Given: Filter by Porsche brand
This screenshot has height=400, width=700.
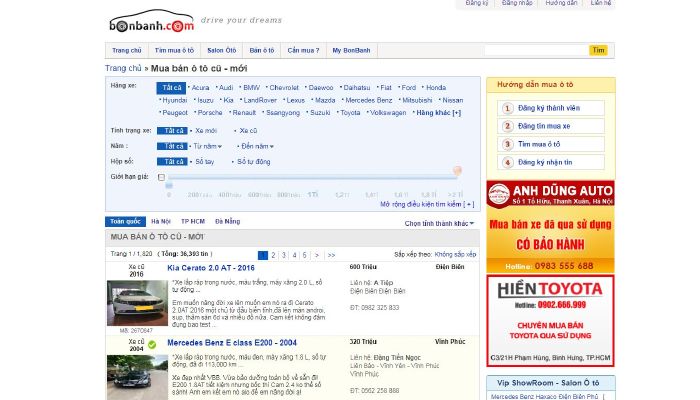Looking at the screenshot, I should click(210, 113).
